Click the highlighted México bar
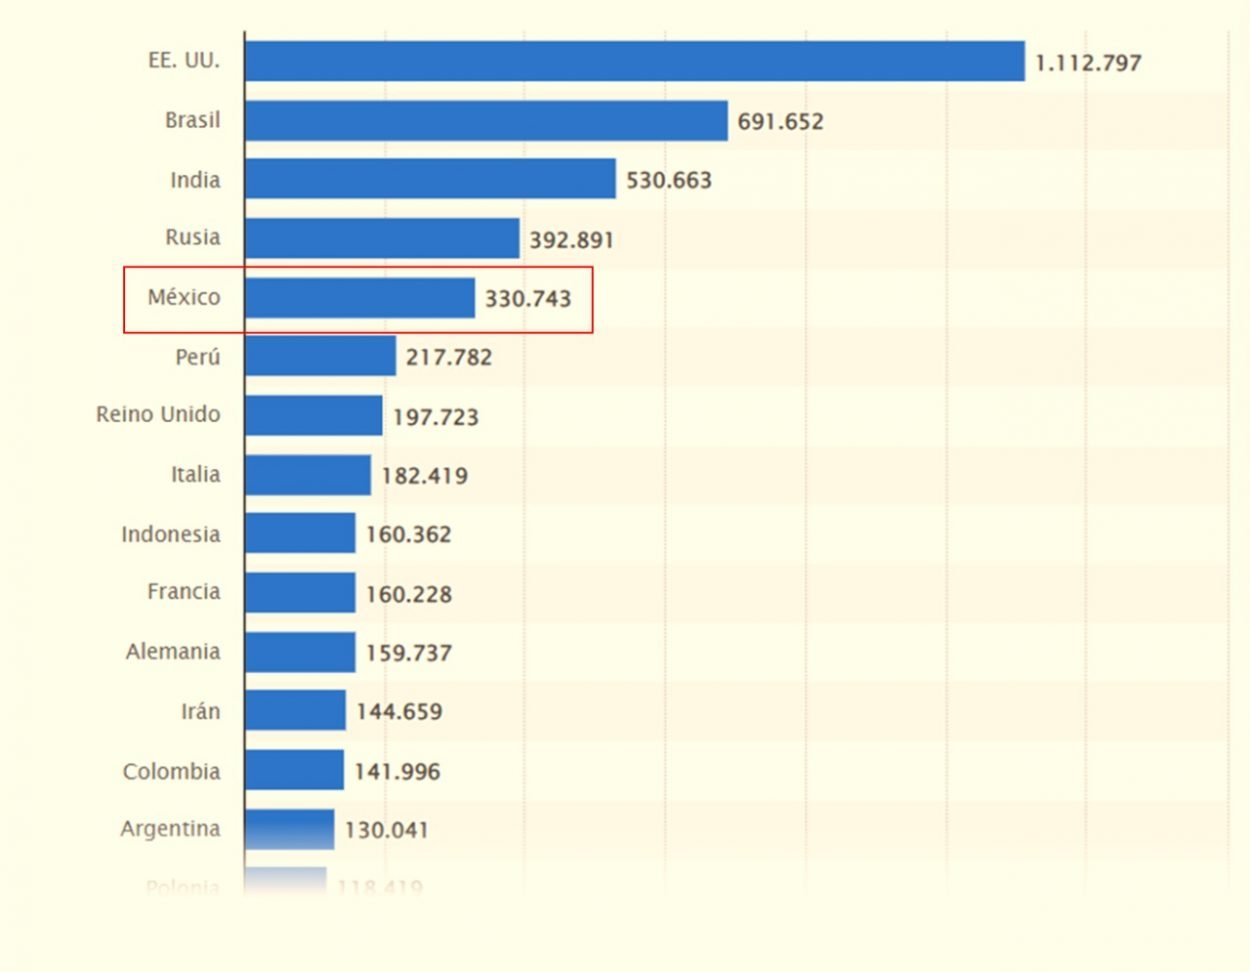This screenshot has height=972, width=1250. click(x=360, y=298)
